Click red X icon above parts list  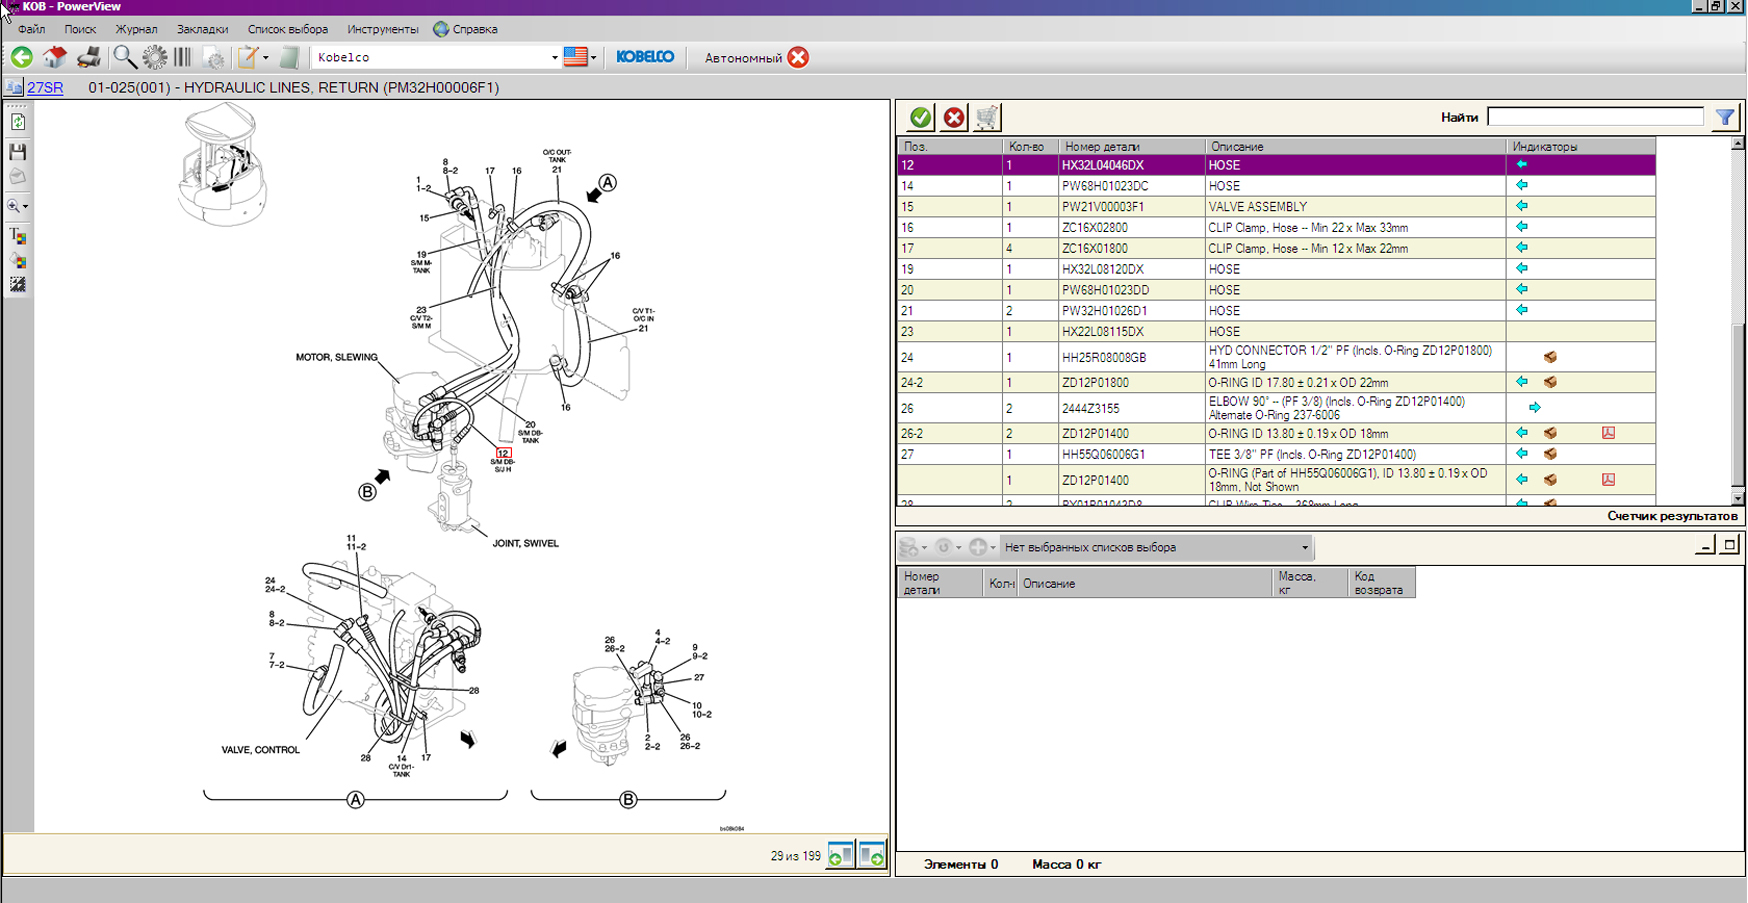point(954,118)
